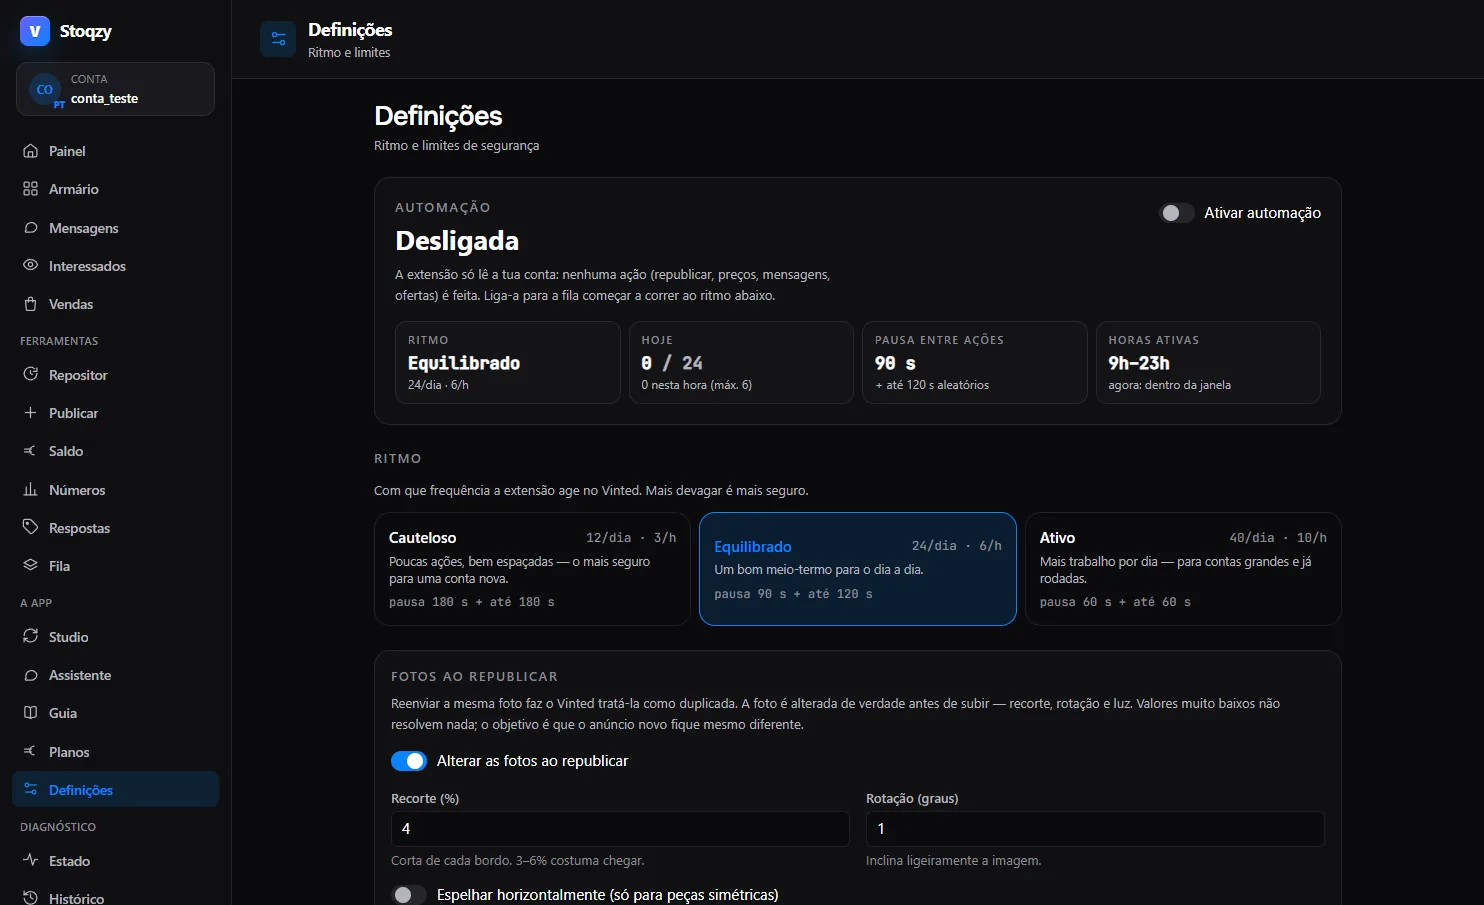
Task: Select the Cauteloso rhythm card
Action: click(532, 569)
